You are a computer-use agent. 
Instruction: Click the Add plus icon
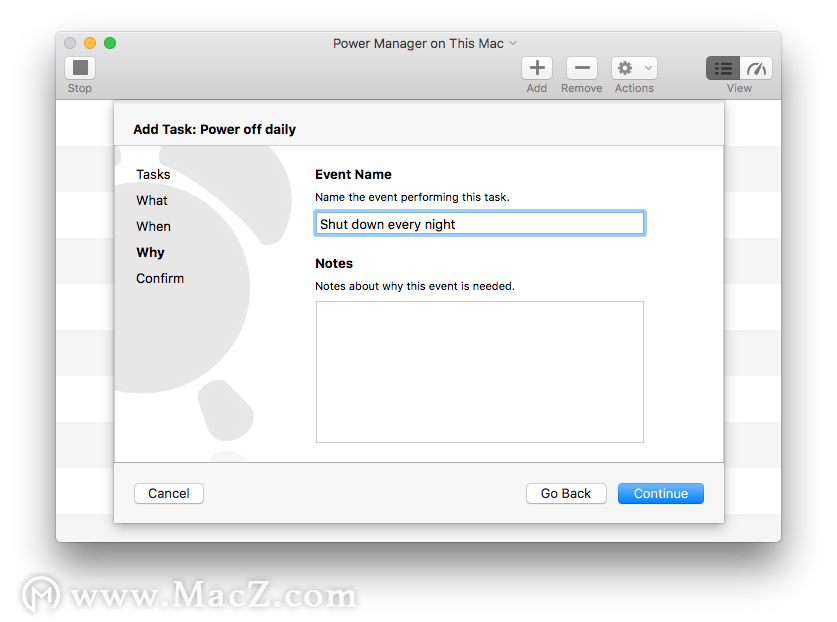tap(537, 68)
